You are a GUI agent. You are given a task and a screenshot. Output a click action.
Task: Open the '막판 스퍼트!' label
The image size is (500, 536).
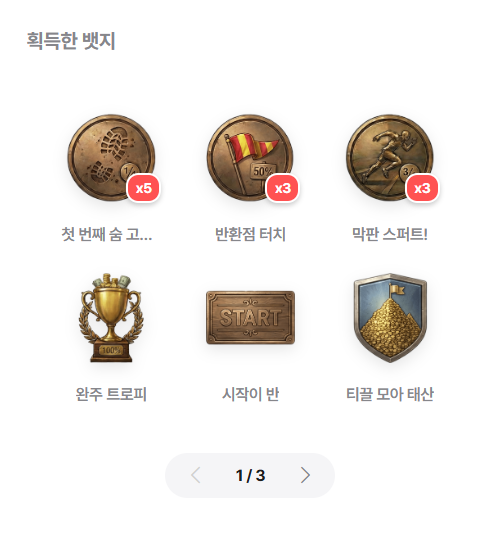390,234
